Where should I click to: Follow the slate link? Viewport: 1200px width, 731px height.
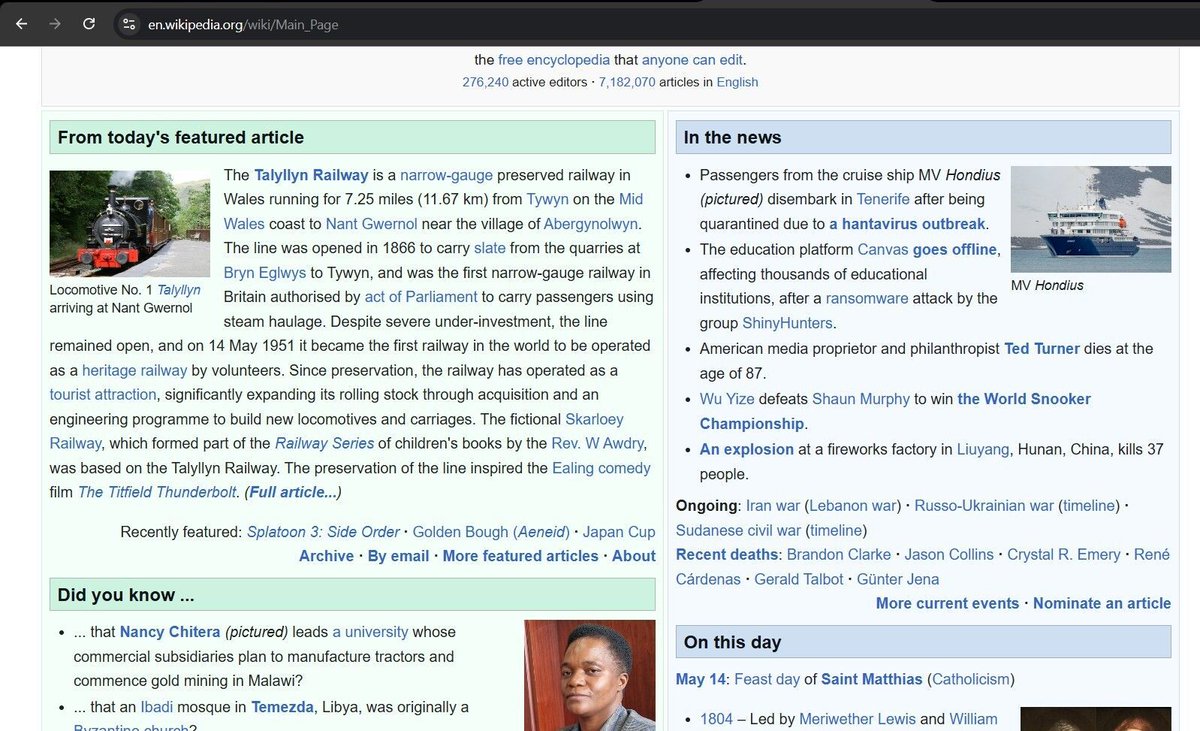tap(489, 248)
